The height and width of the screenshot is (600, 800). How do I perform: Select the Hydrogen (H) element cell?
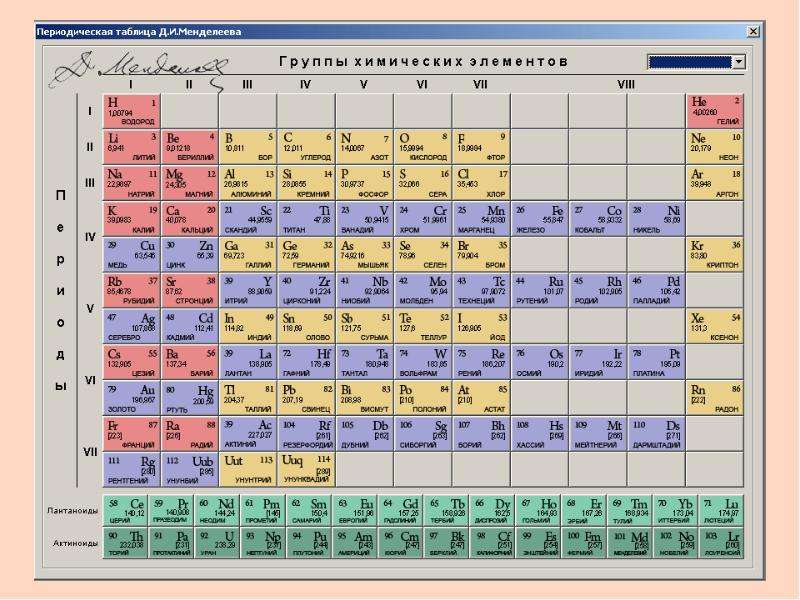click(x=132, y=111)
